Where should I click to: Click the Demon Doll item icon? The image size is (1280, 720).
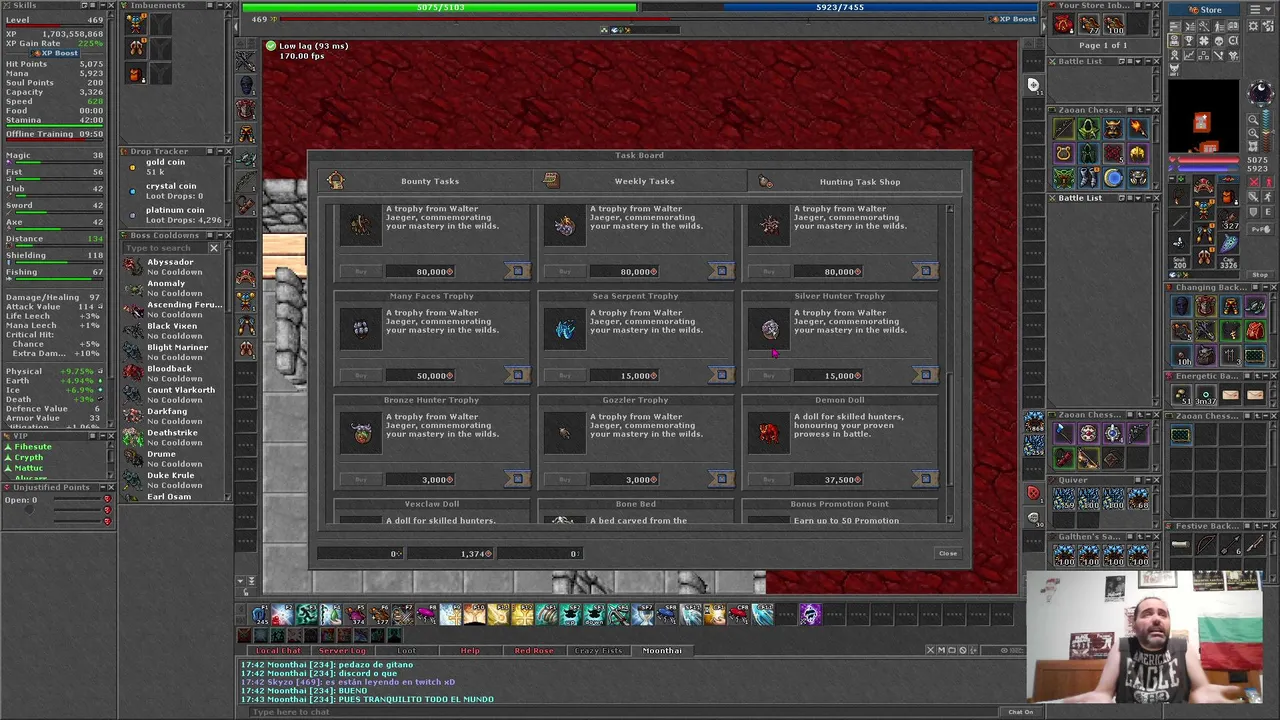769,432
